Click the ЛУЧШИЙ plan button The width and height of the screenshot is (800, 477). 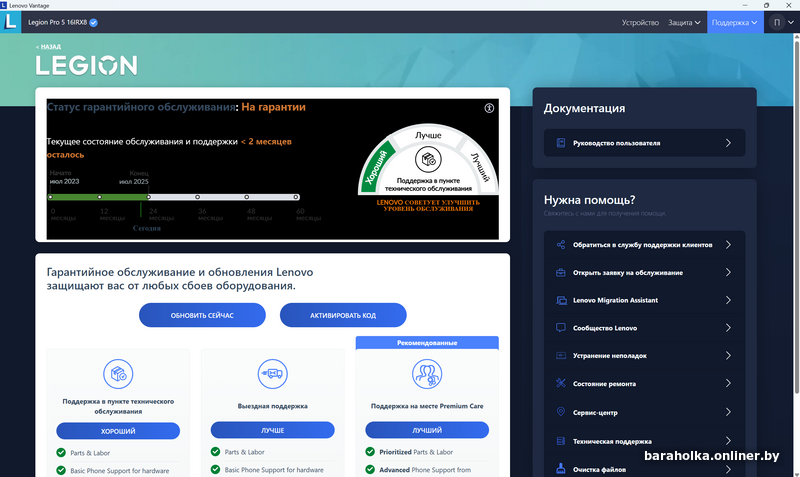(427, 430)
